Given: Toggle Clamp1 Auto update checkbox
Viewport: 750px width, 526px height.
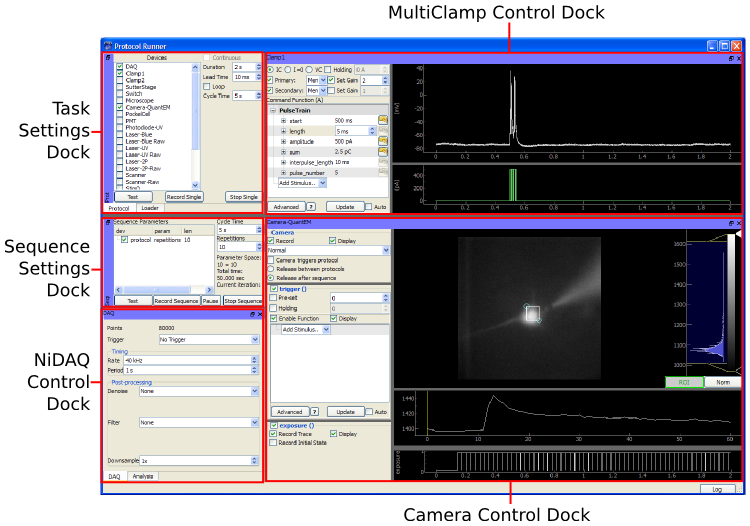Looking at the screenshot, I should (x=368, y=207).
